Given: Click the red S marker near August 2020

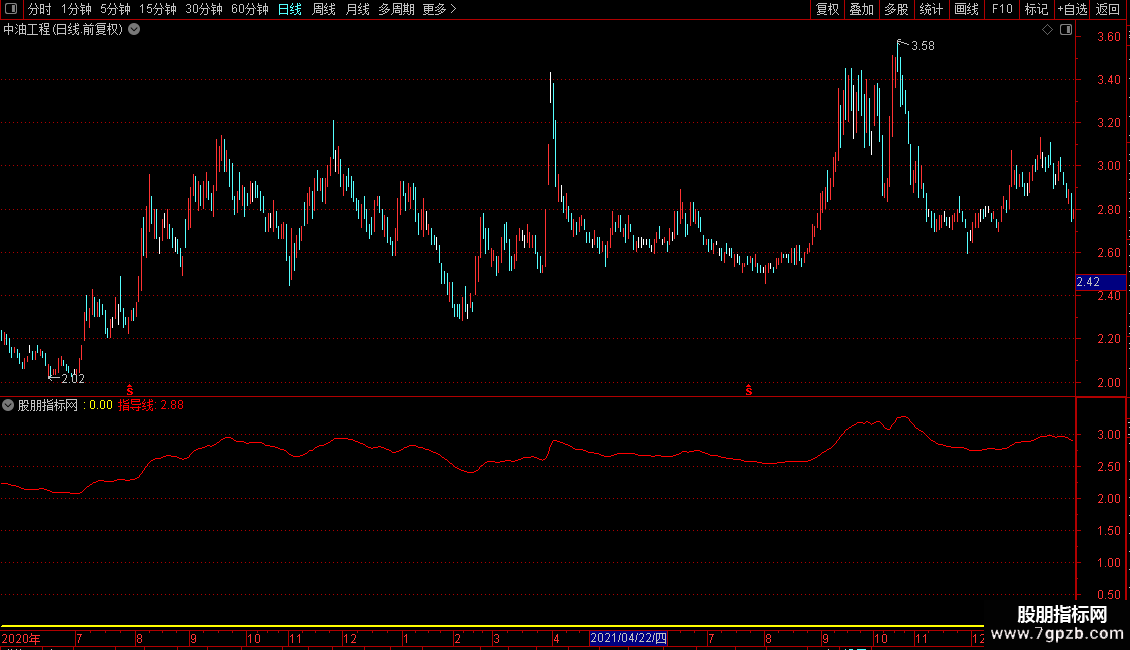Looking at the screenshot, I should click(130, 390).
